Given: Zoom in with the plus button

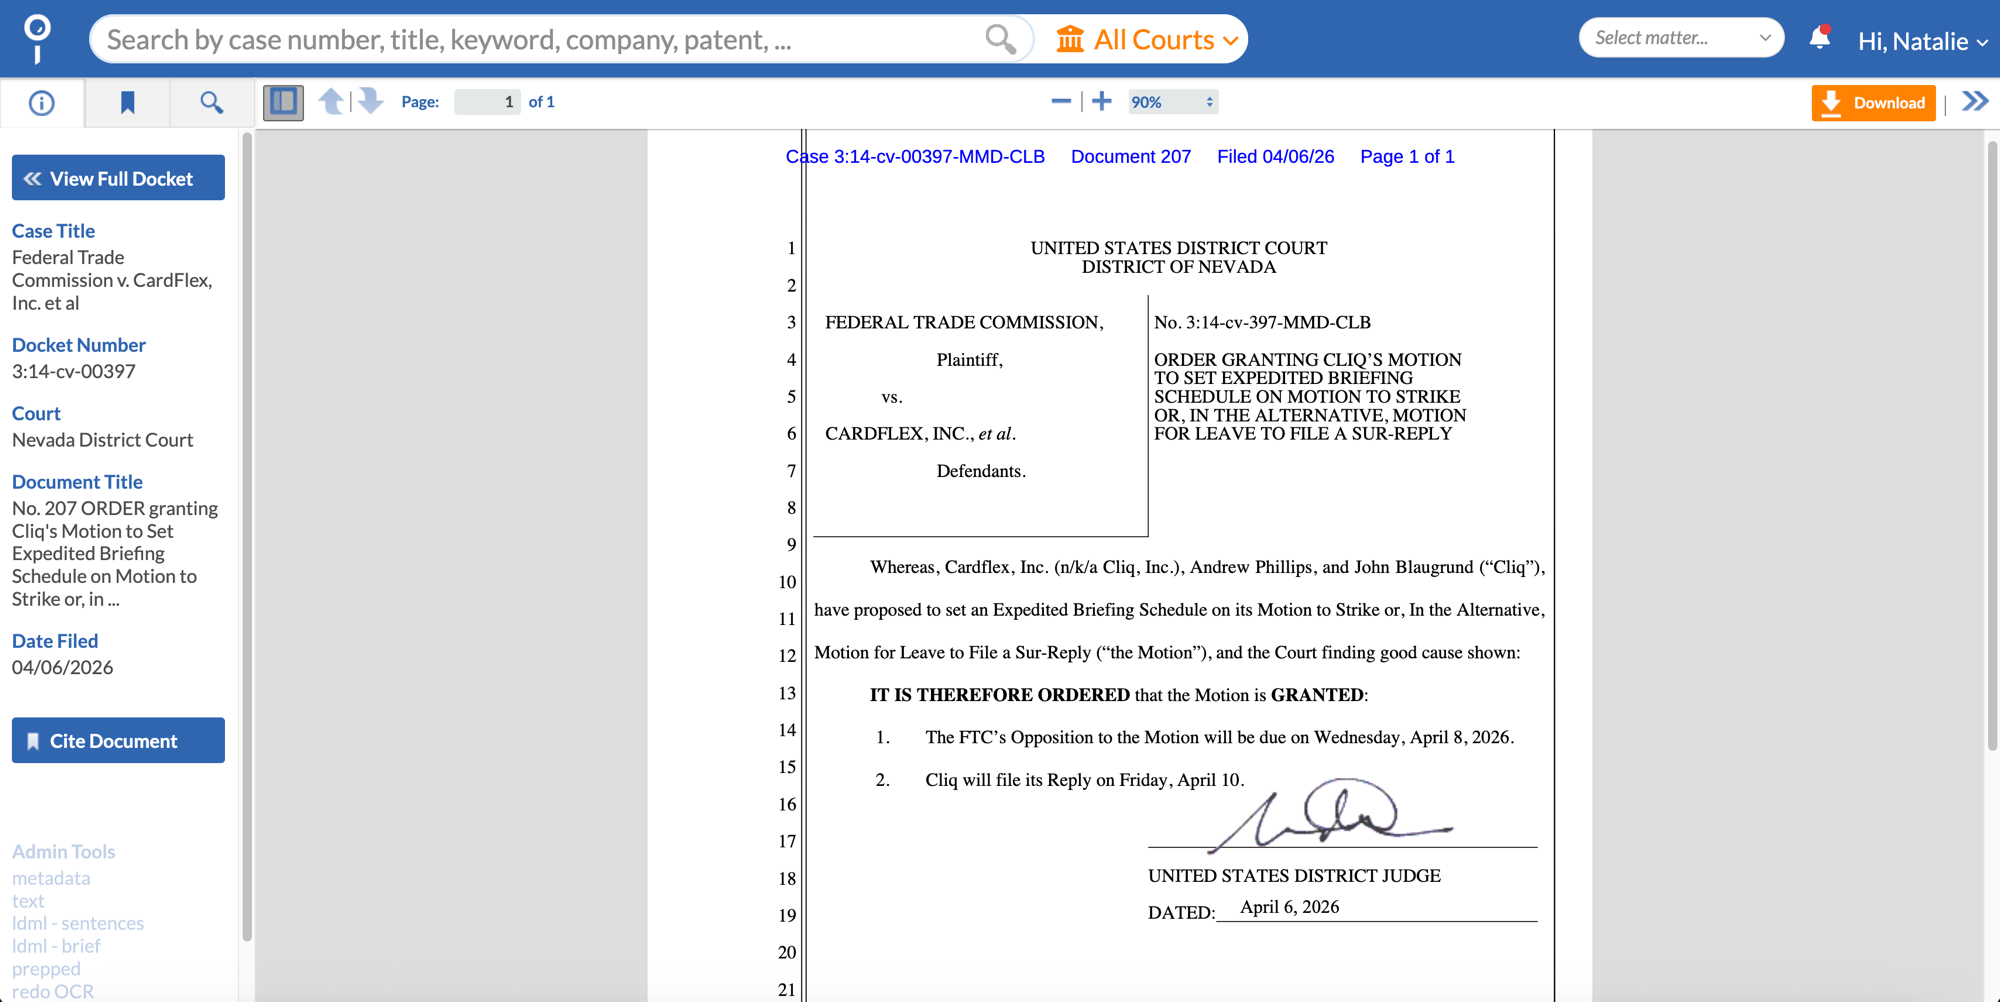Looking at the screenshot, I should pos(1102,101).
